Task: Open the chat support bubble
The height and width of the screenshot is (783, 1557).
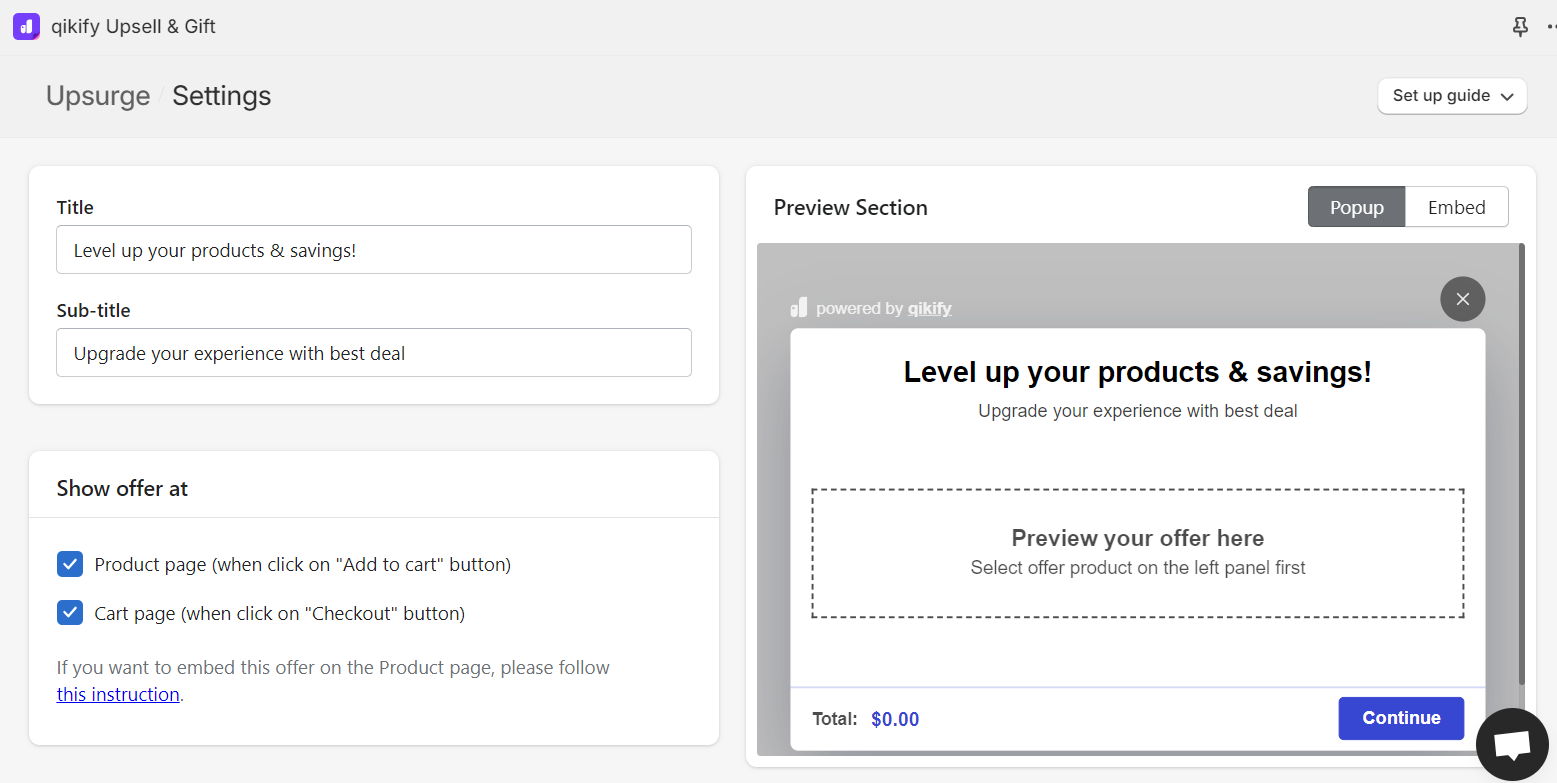Action: (x=1512, y=744)
